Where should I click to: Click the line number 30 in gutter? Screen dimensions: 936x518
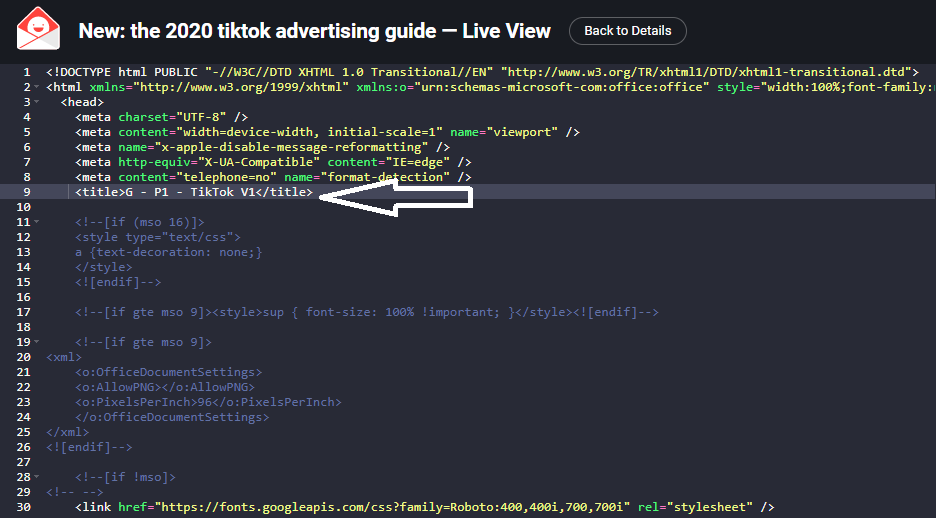pos(23,507)
